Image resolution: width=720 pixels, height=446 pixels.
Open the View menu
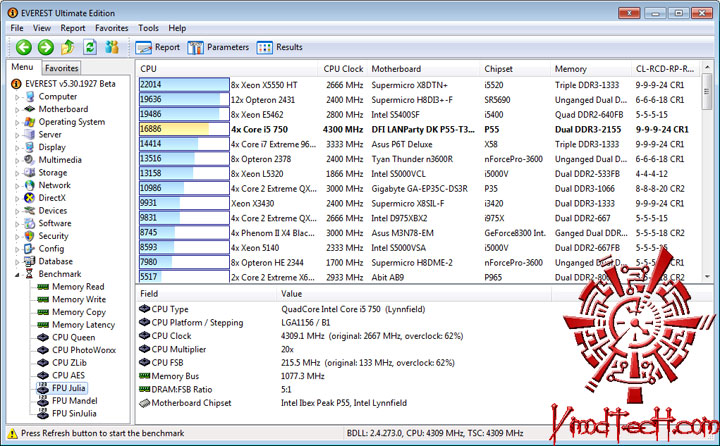pyautogui.click(x=42, y=28)
